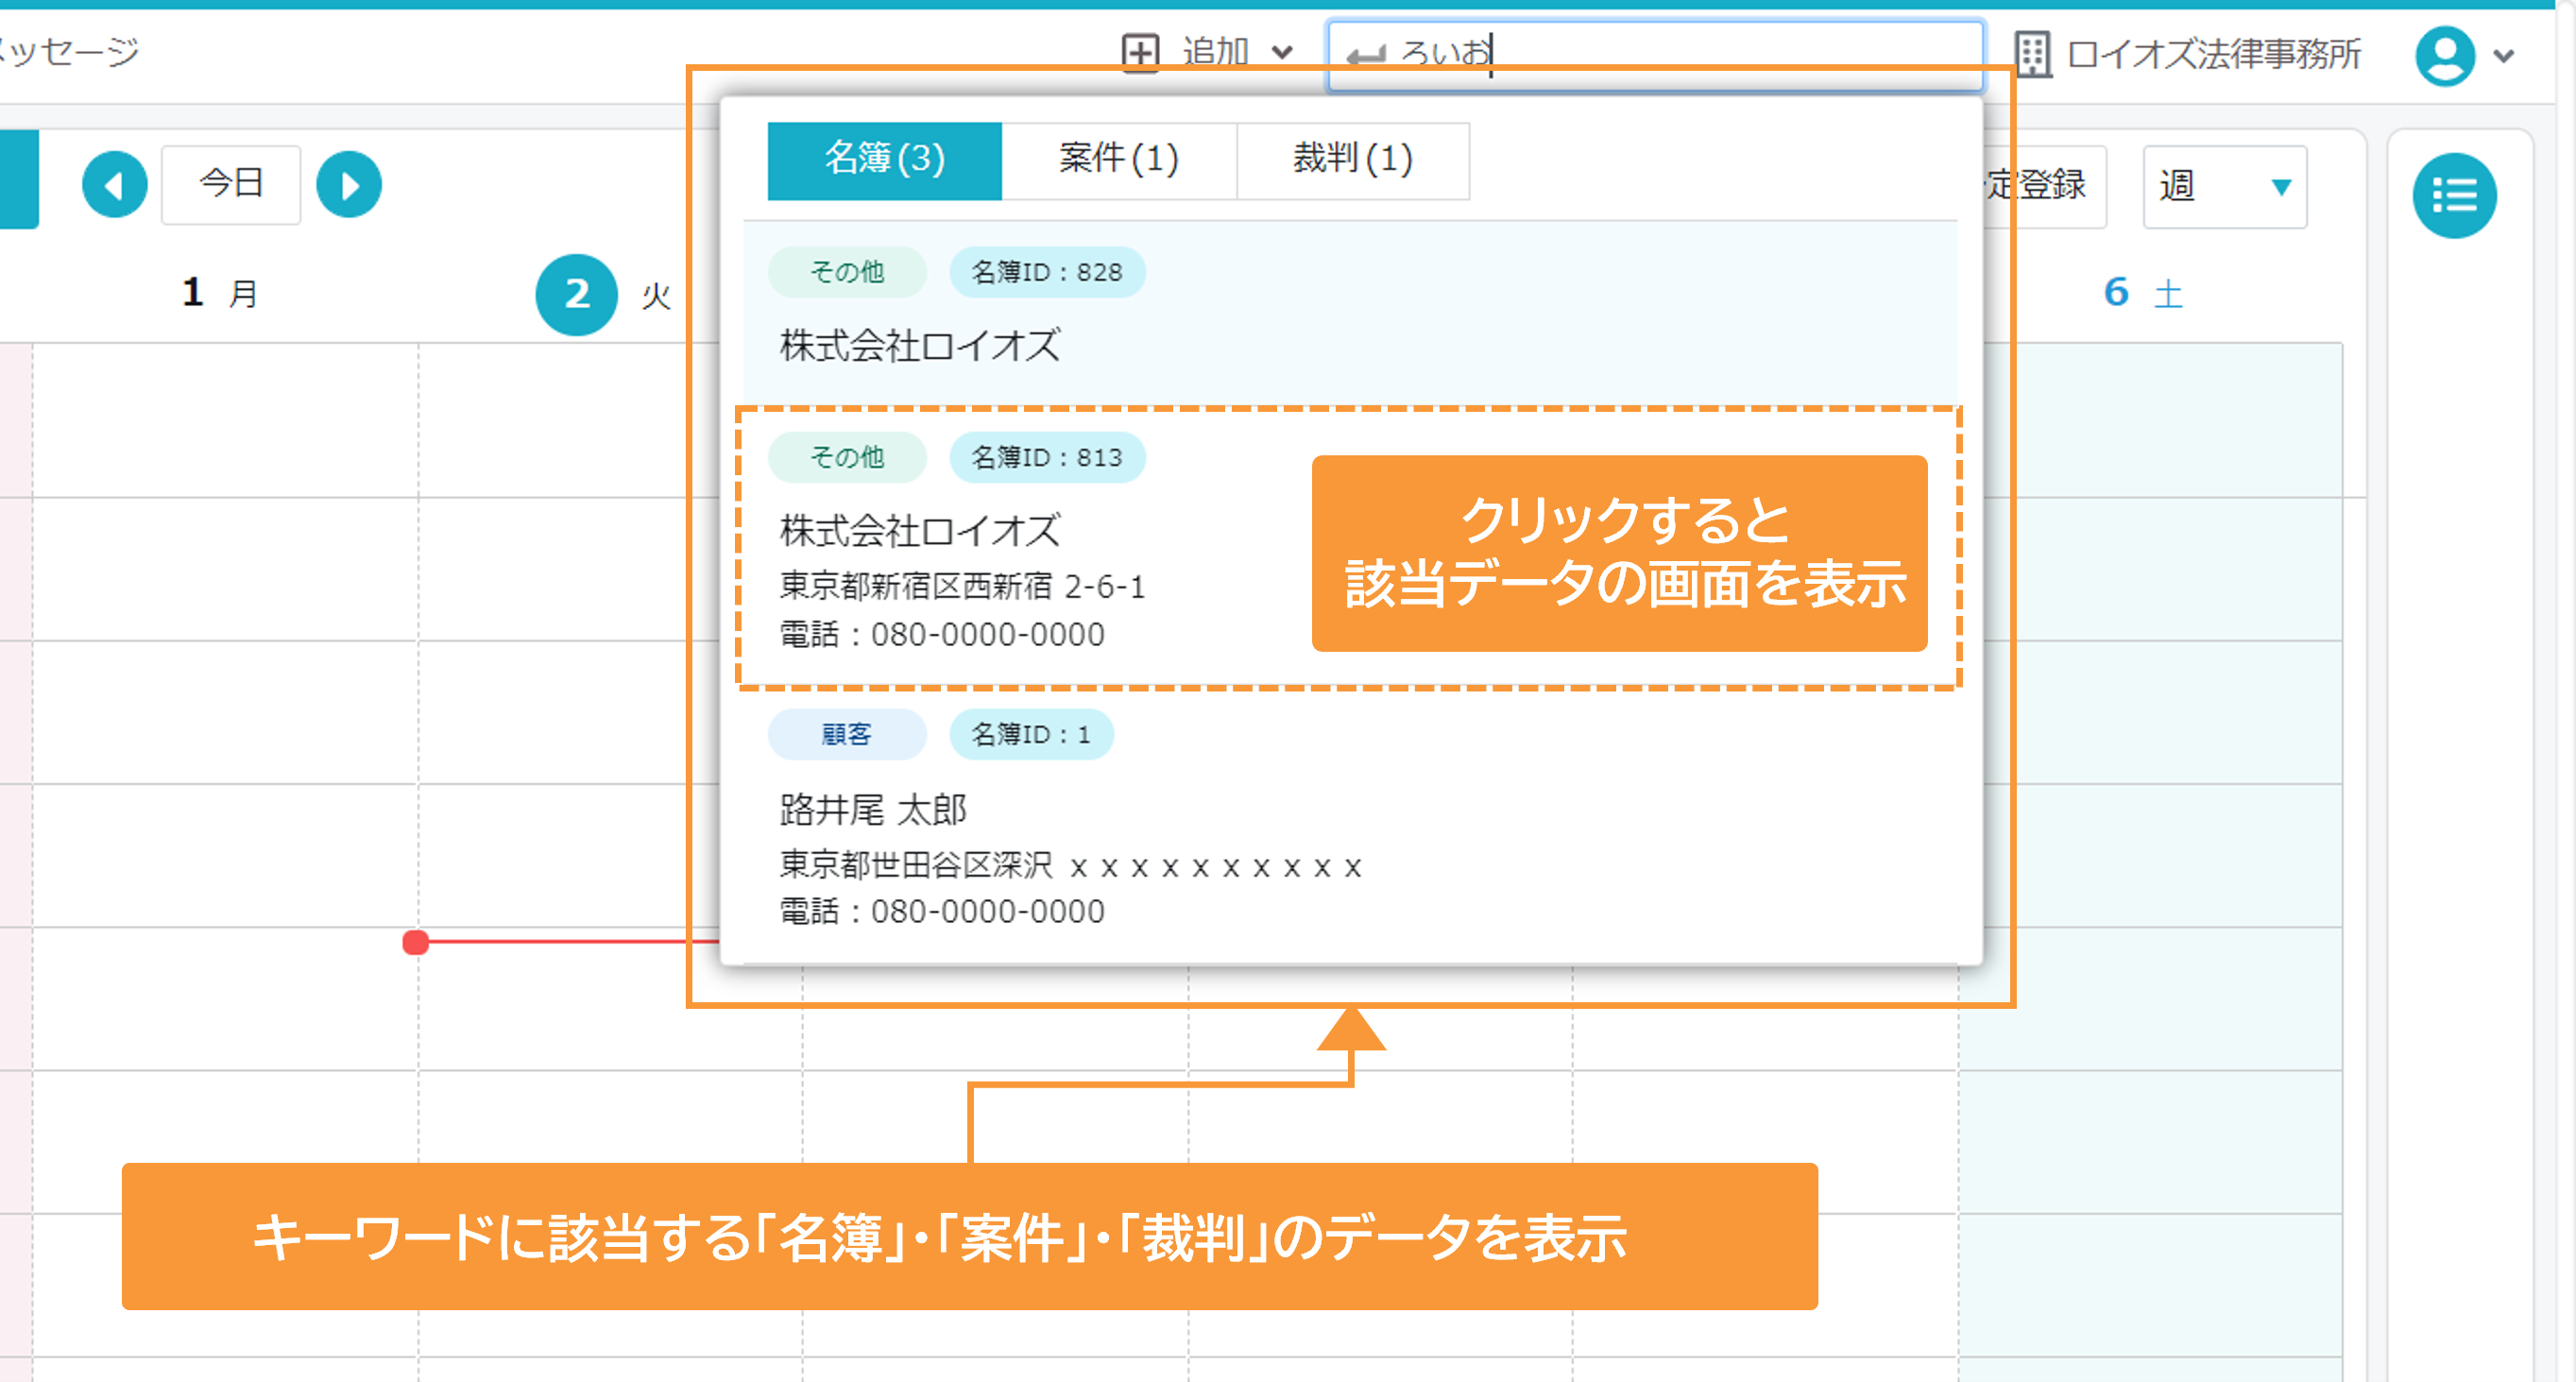This screenshot has width=2576, height=1382.
Task: Expand the user account chevron menu
Action: click(2504, 56)
